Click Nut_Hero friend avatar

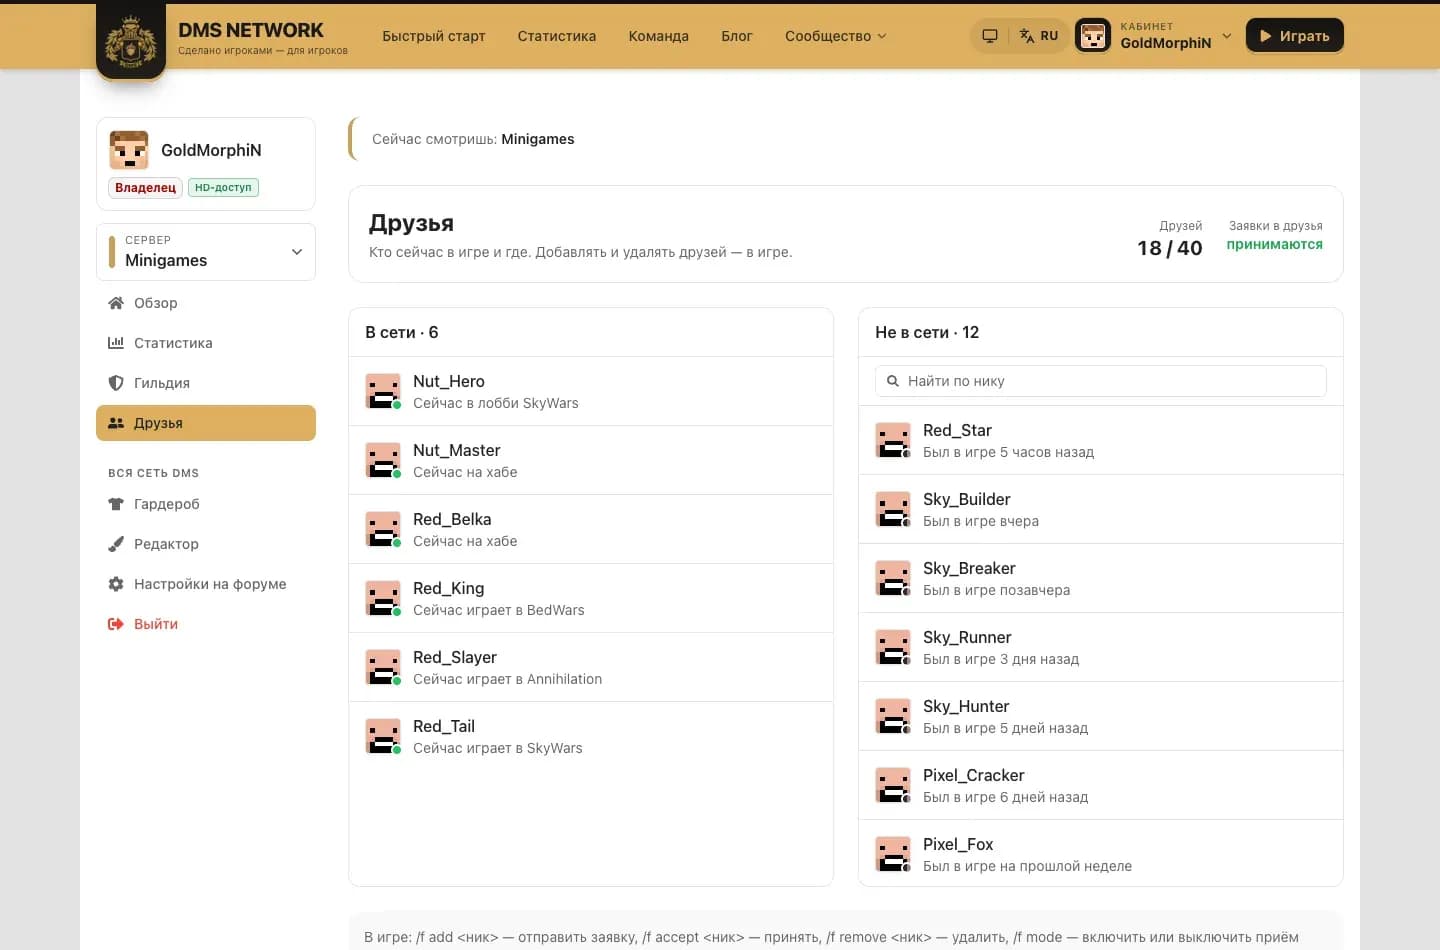[383, 391]
